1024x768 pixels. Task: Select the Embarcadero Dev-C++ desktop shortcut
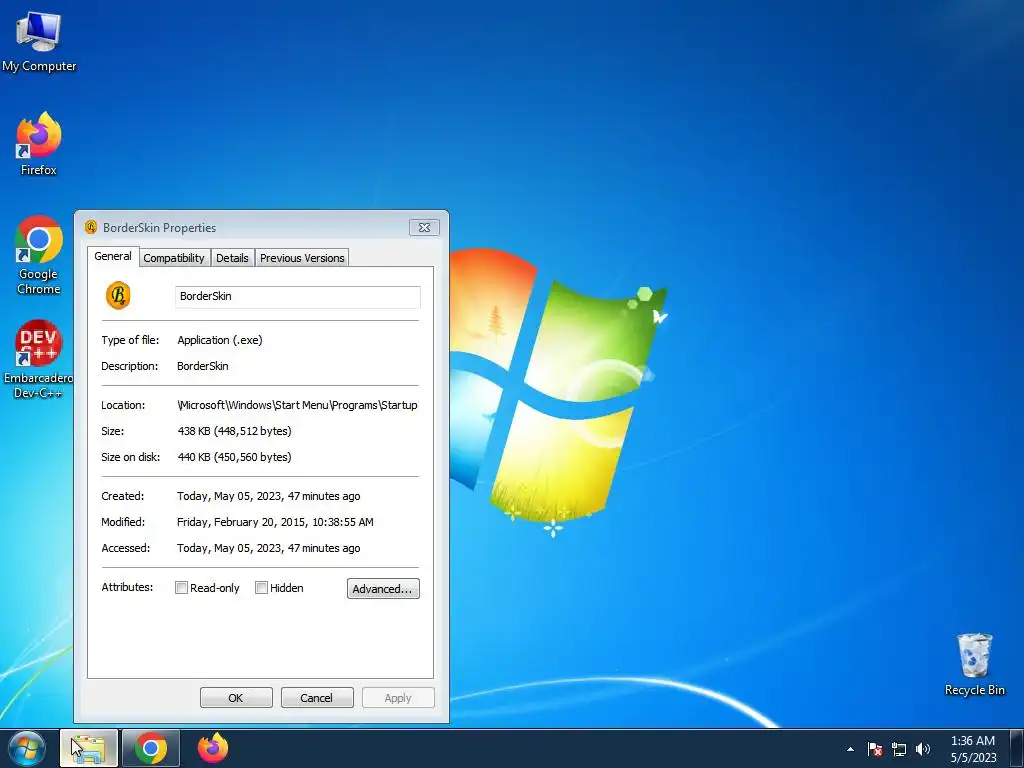pyautogui.click(x=39, y=359)
